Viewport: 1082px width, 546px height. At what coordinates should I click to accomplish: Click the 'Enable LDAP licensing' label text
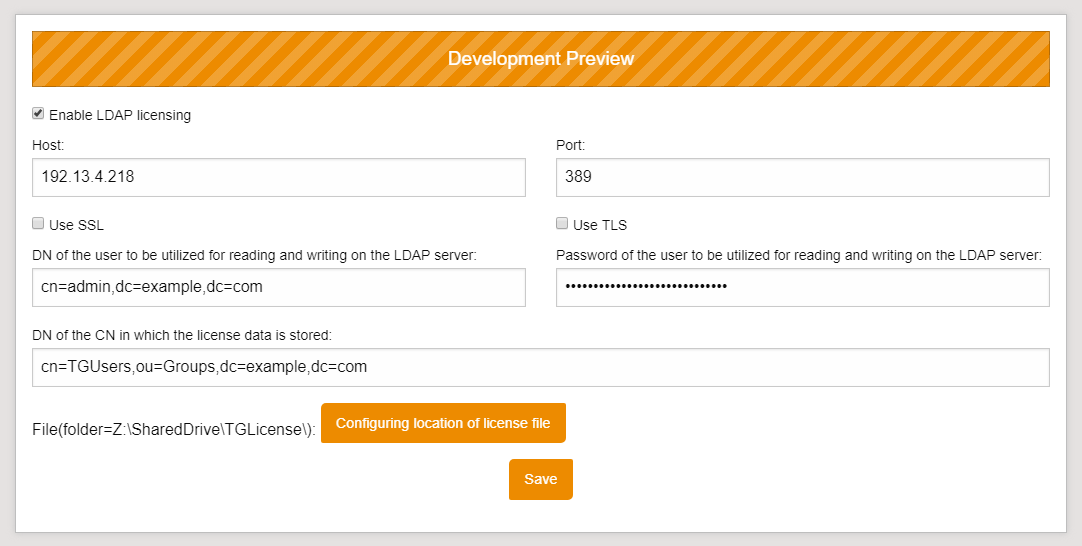(x=120, y=115)
